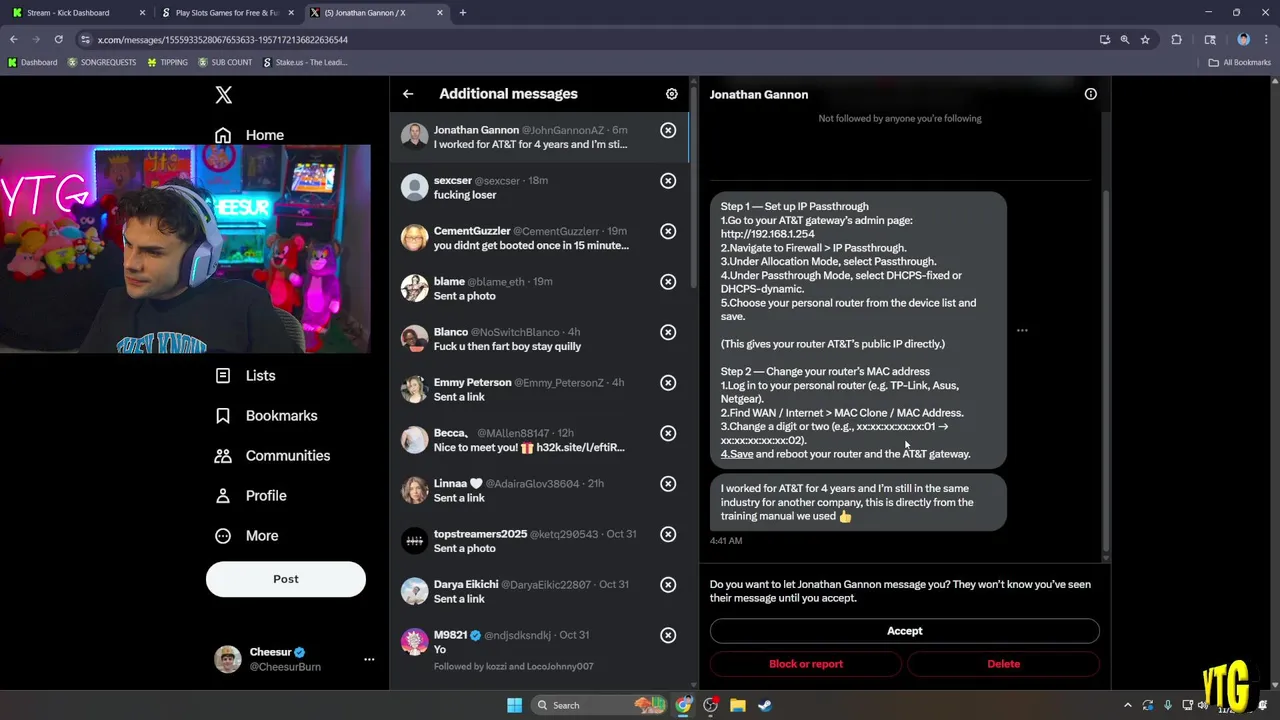Open Blanco conversation
The height and width of the screenshot is (720, 1280).
pos(539,339)
